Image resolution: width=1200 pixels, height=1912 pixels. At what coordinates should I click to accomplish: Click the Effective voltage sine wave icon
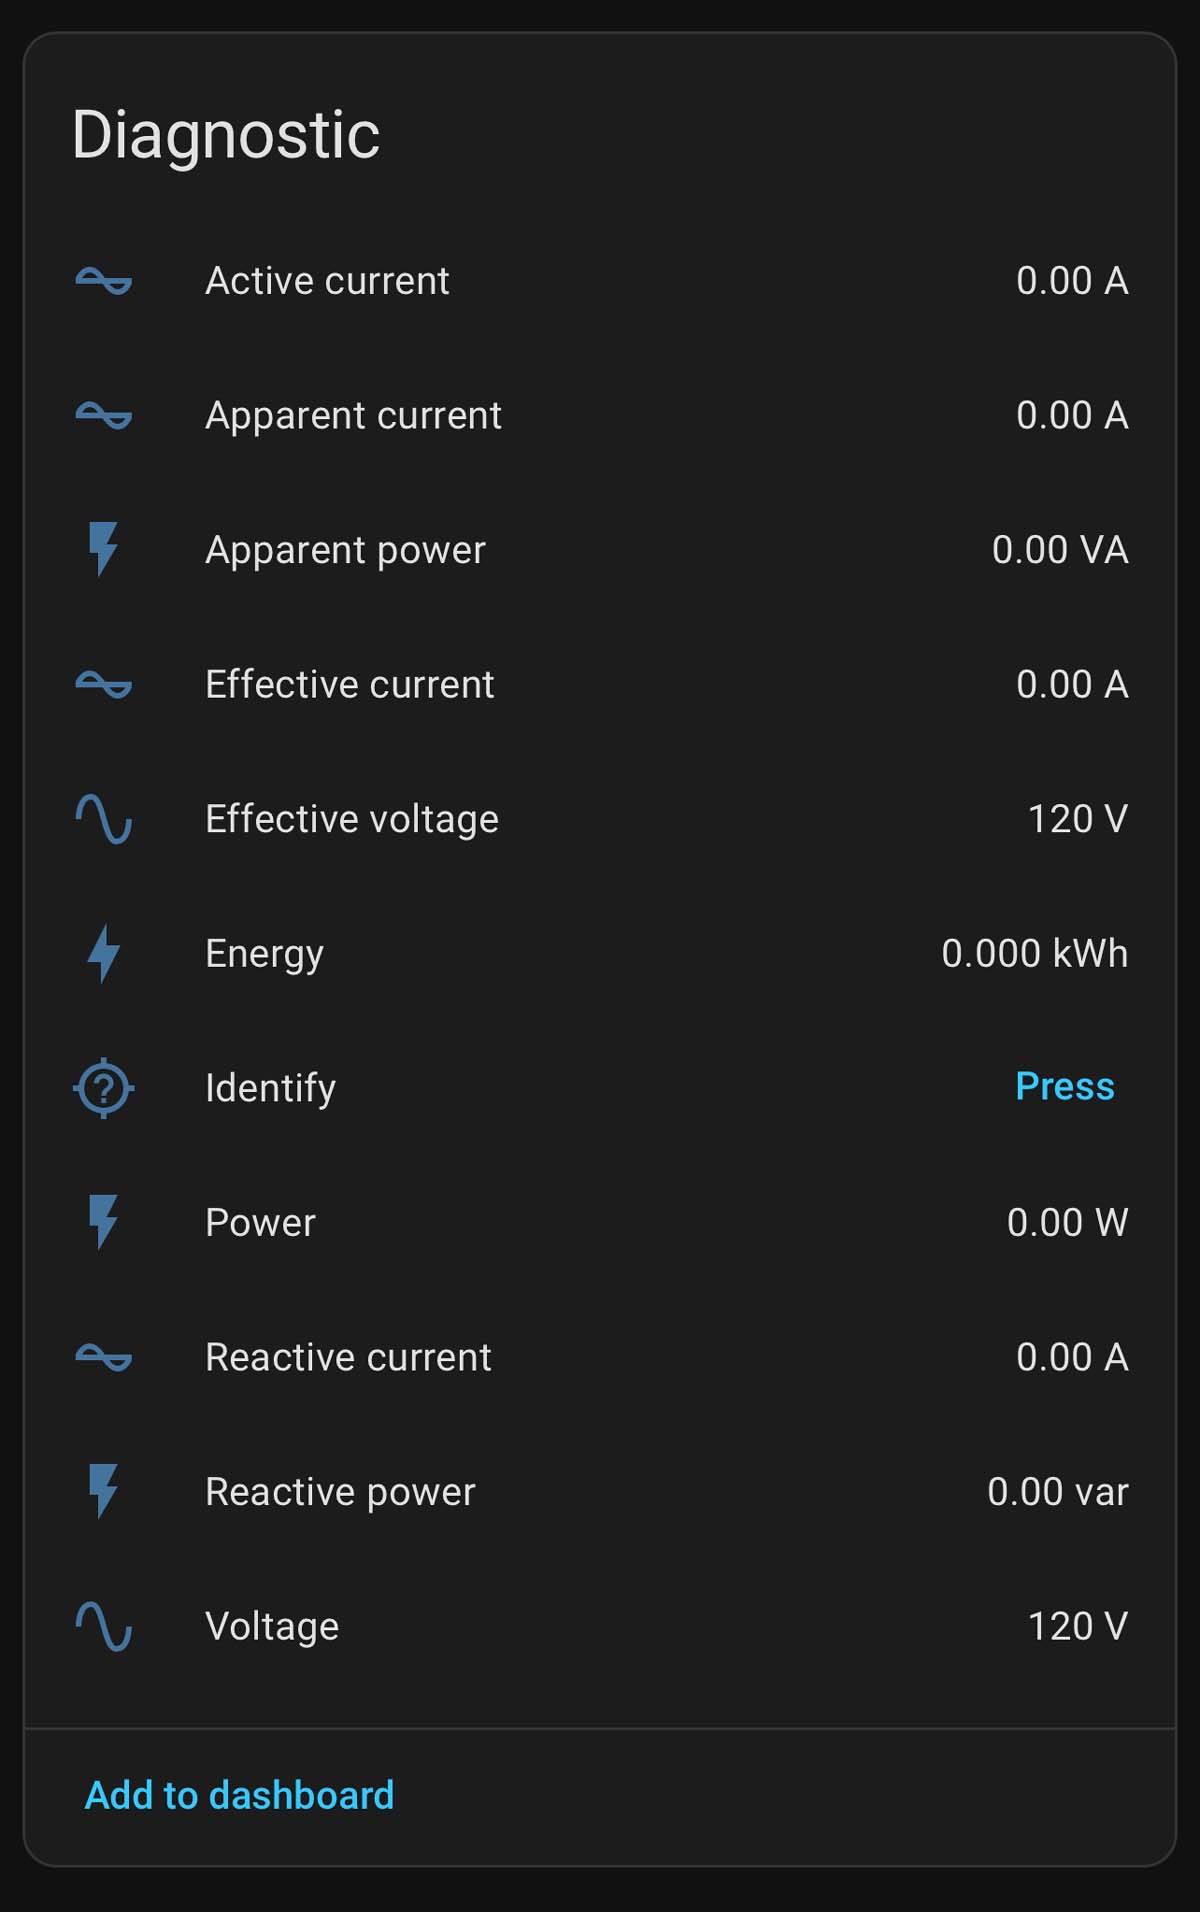coord(104,819)
